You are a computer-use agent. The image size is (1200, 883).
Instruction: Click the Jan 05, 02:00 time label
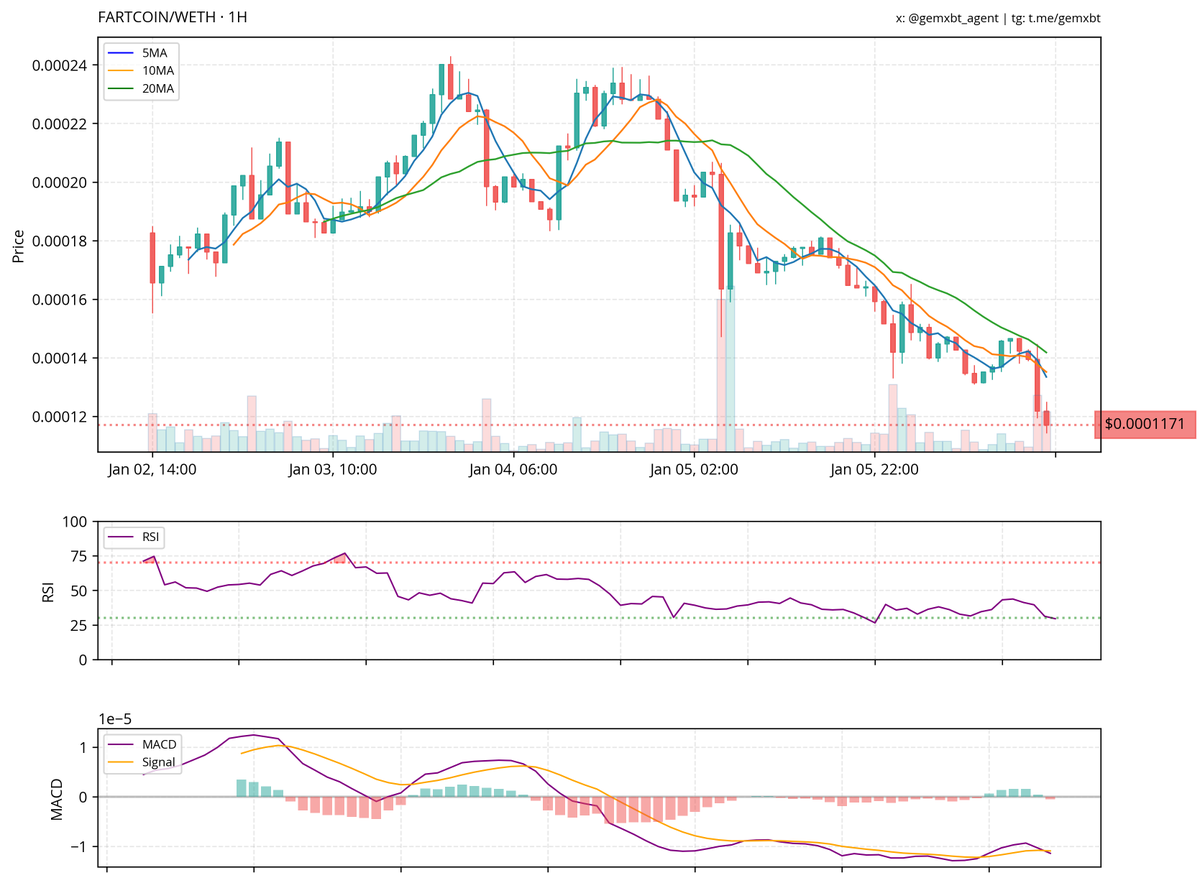pyautogui.click(x=694, y=469)
